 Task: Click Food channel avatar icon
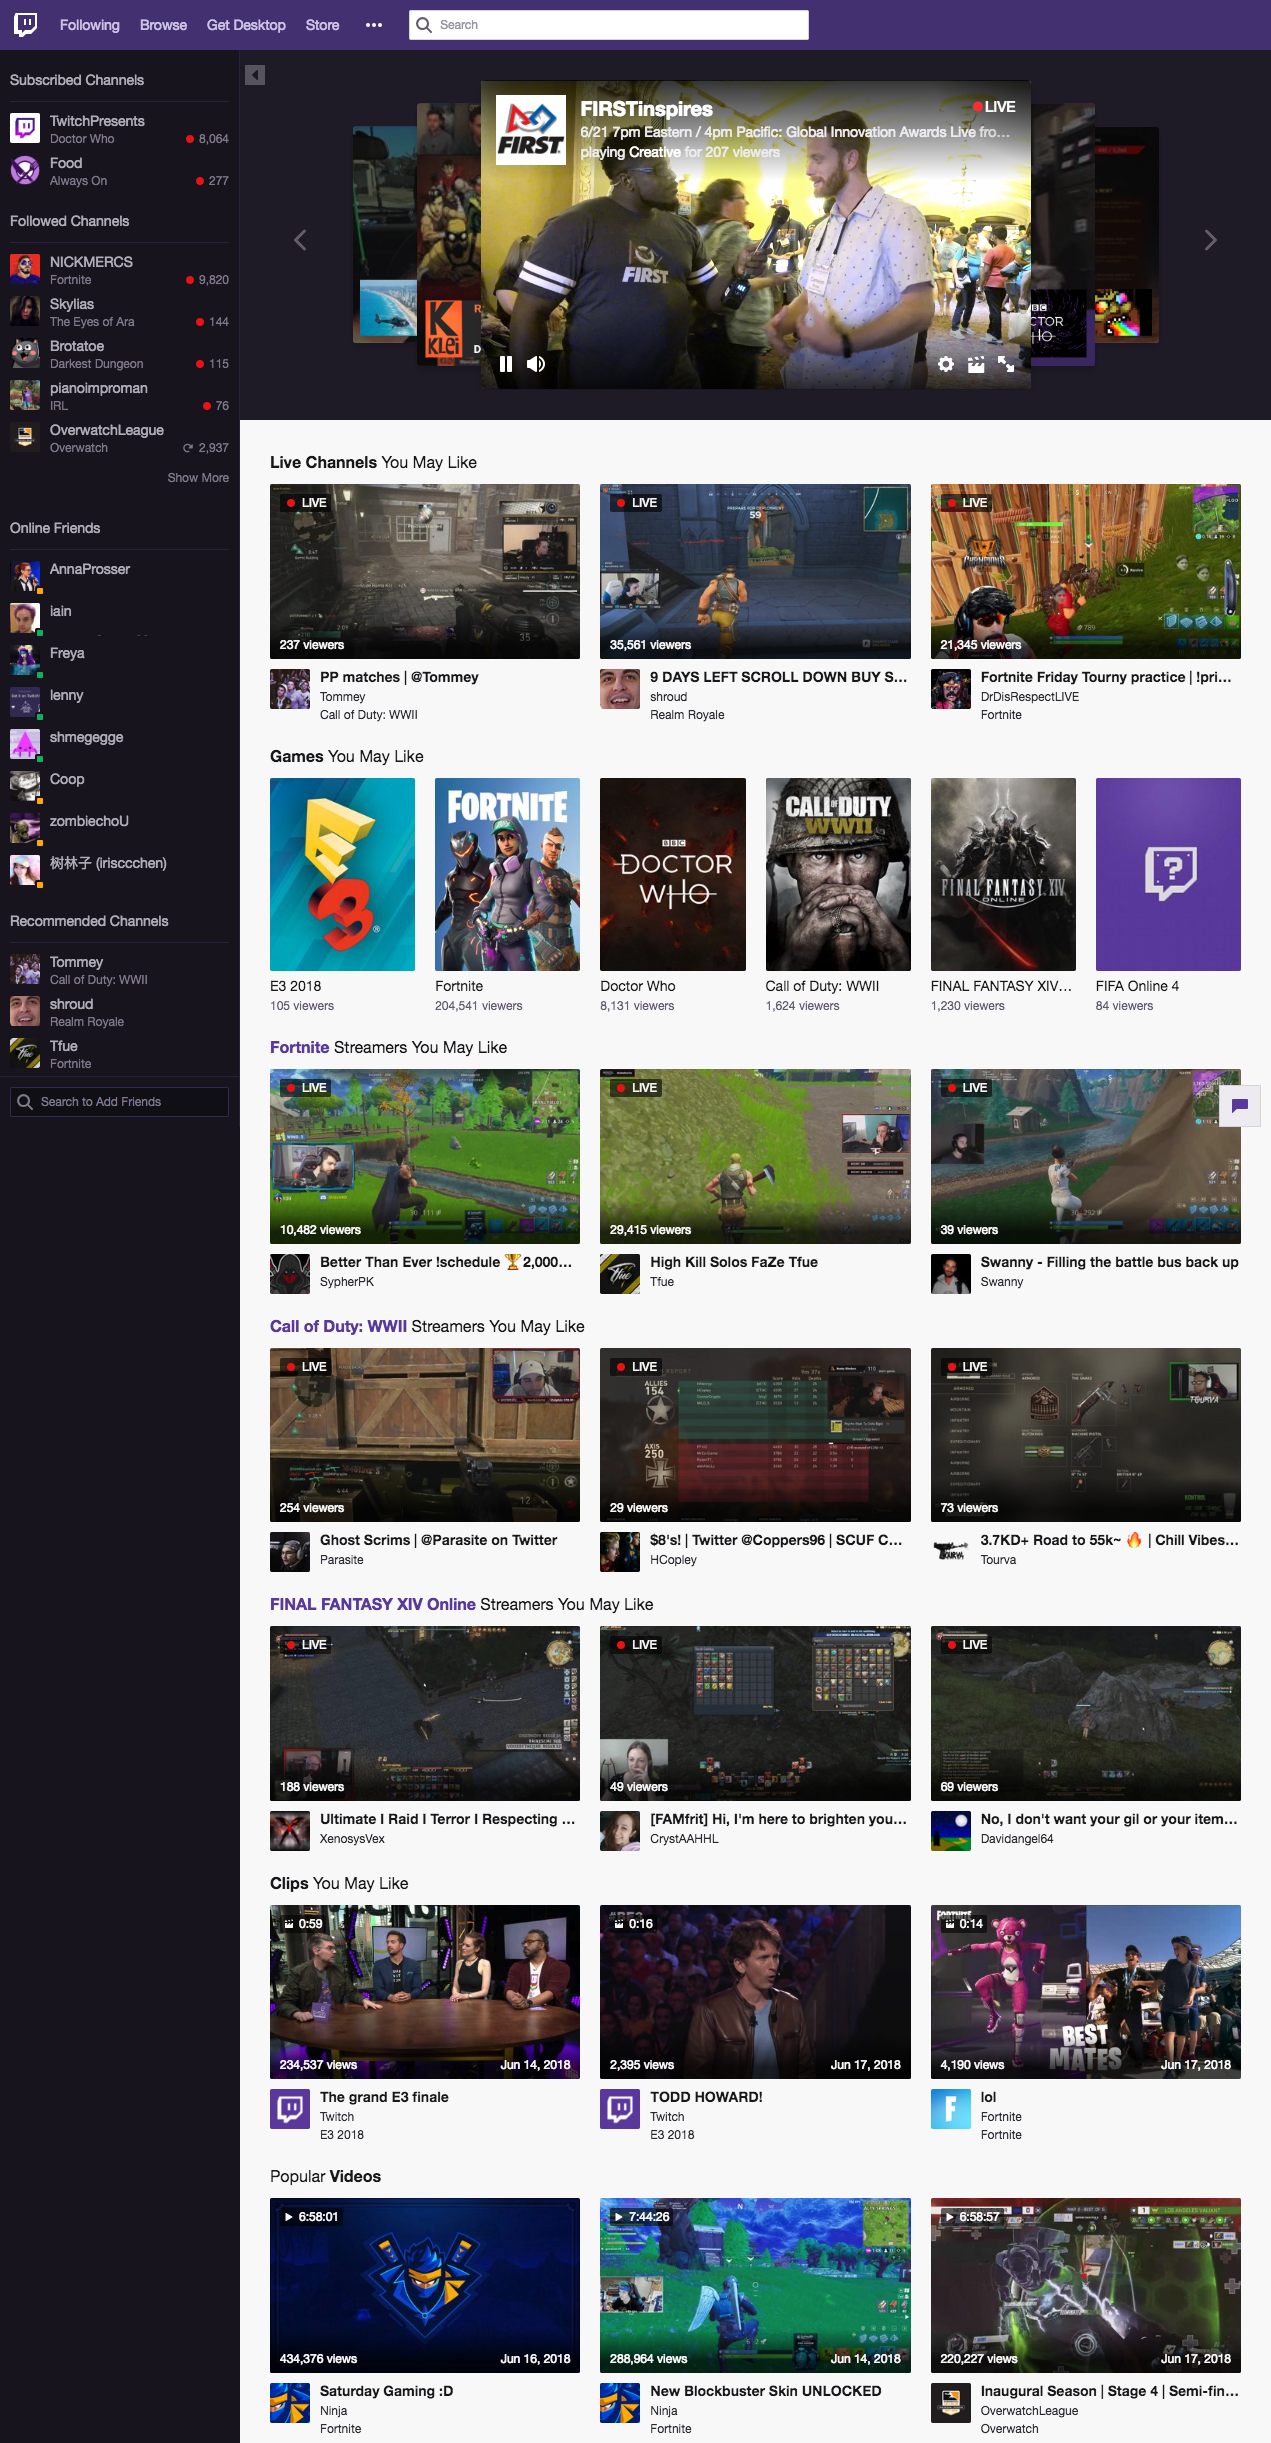click(x=25, y=170)
